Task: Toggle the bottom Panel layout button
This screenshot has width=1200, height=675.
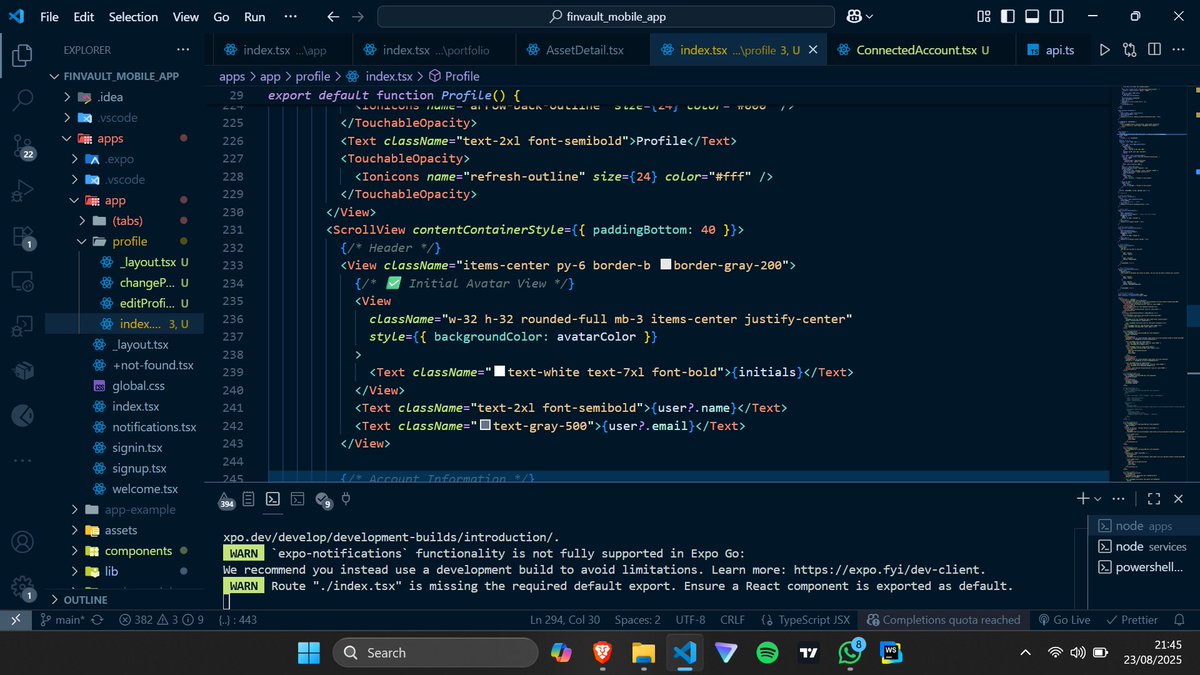Action: click(1032, 17)
